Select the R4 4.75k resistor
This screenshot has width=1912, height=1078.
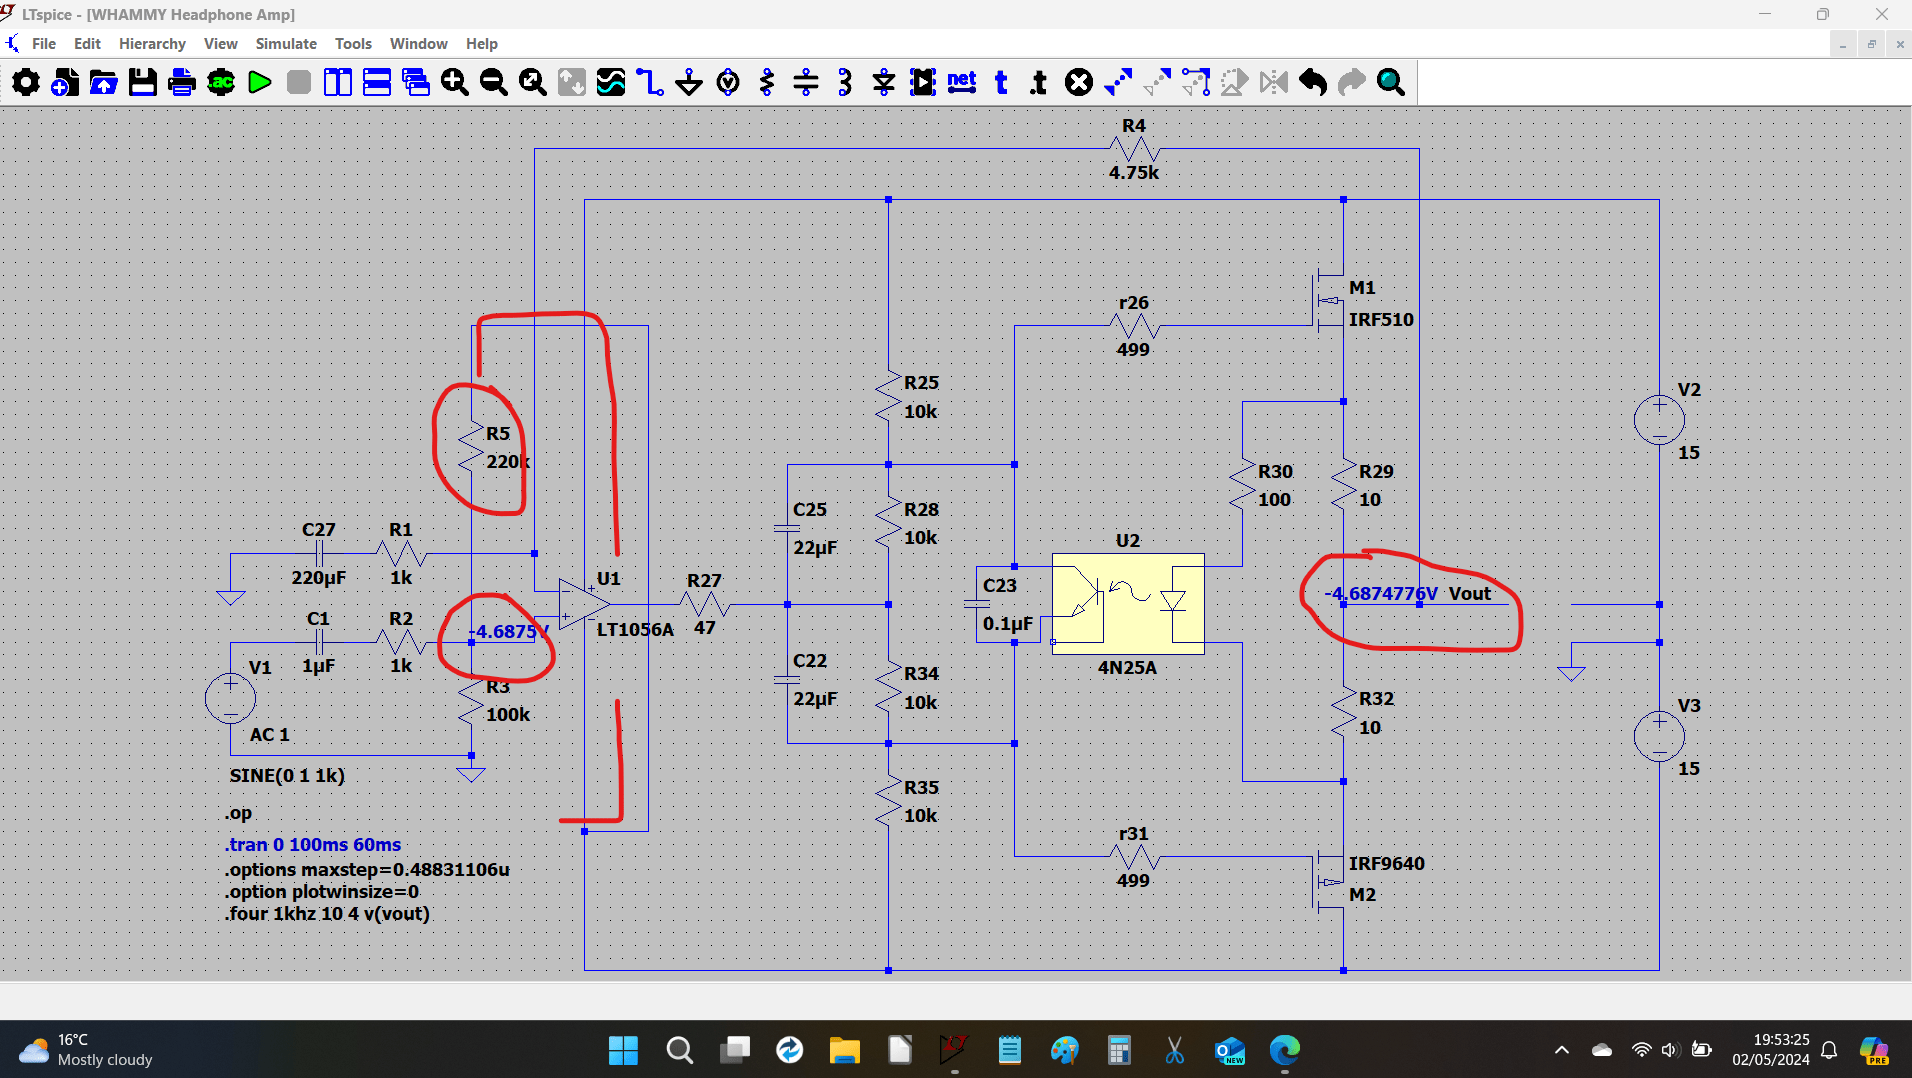click(1133, 150)
